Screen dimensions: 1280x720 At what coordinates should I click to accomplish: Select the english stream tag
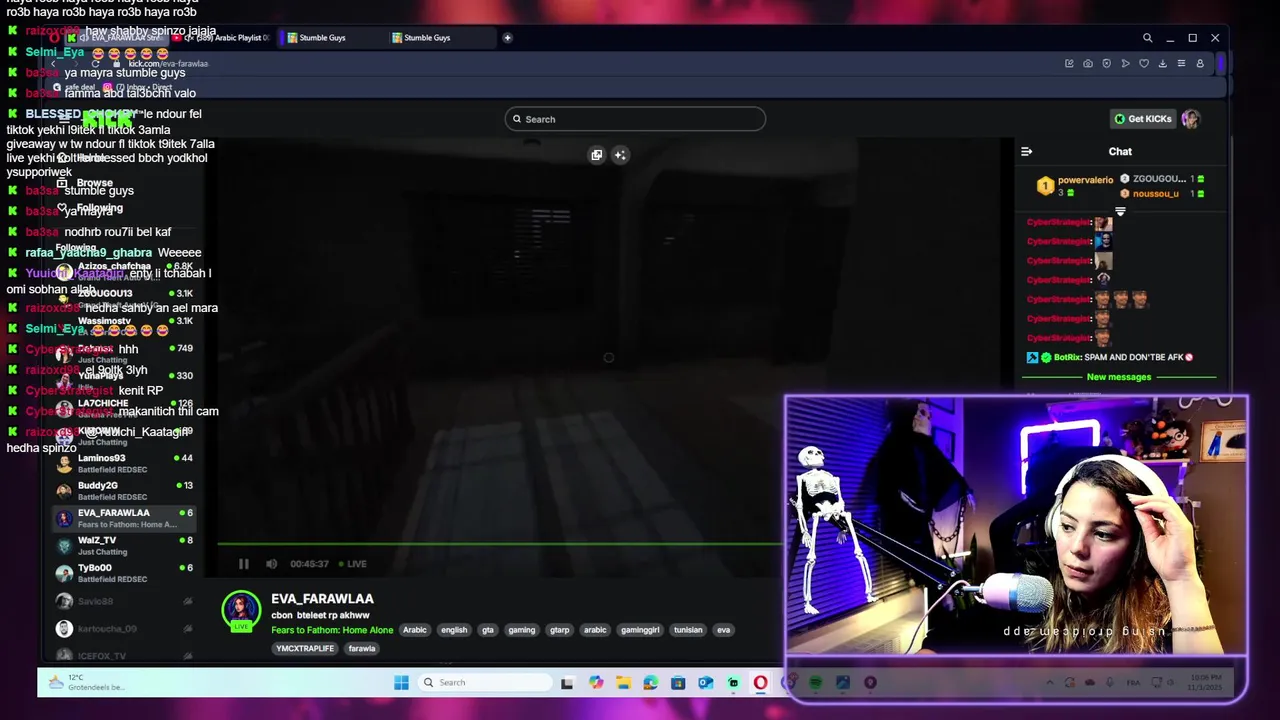point(454,630)
